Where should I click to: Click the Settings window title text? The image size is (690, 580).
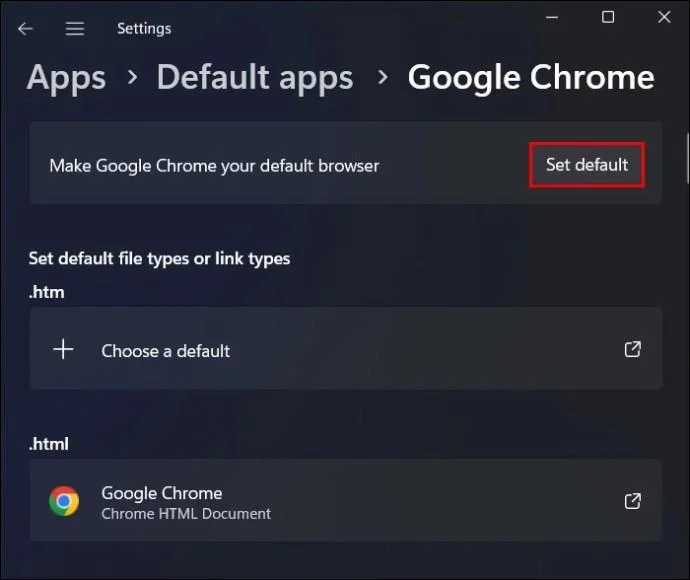click(x=144, y=29)
